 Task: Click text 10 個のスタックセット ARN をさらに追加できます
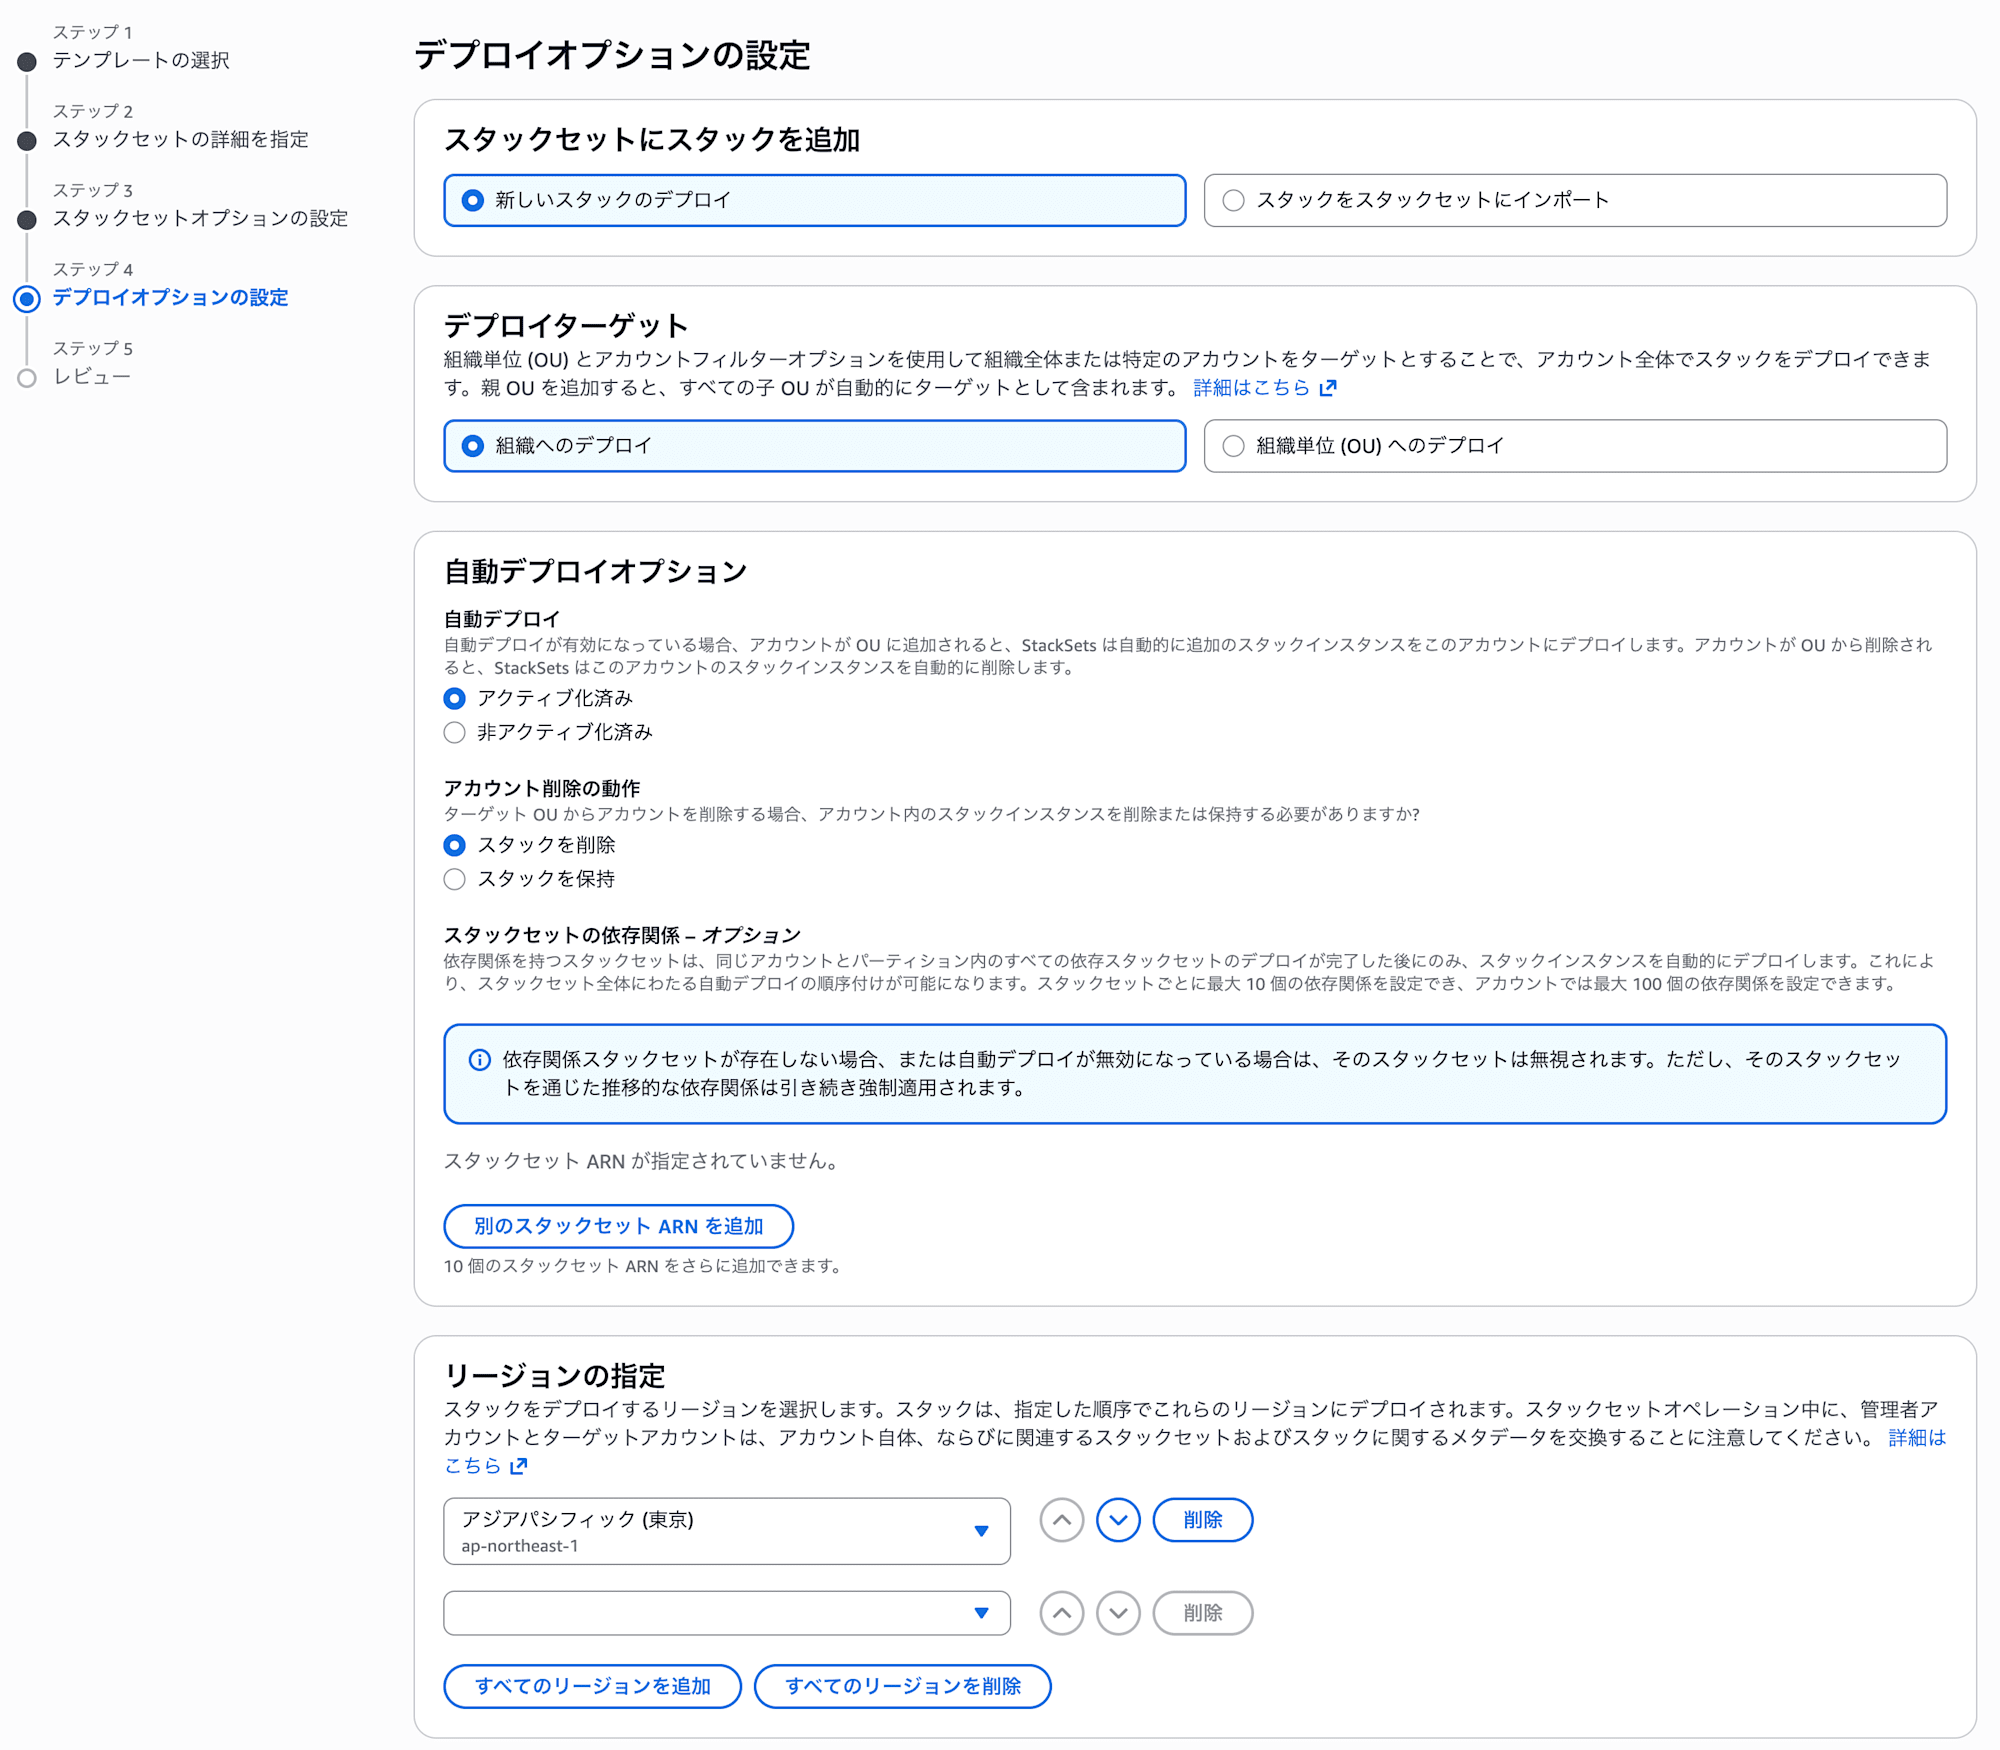644,1266
